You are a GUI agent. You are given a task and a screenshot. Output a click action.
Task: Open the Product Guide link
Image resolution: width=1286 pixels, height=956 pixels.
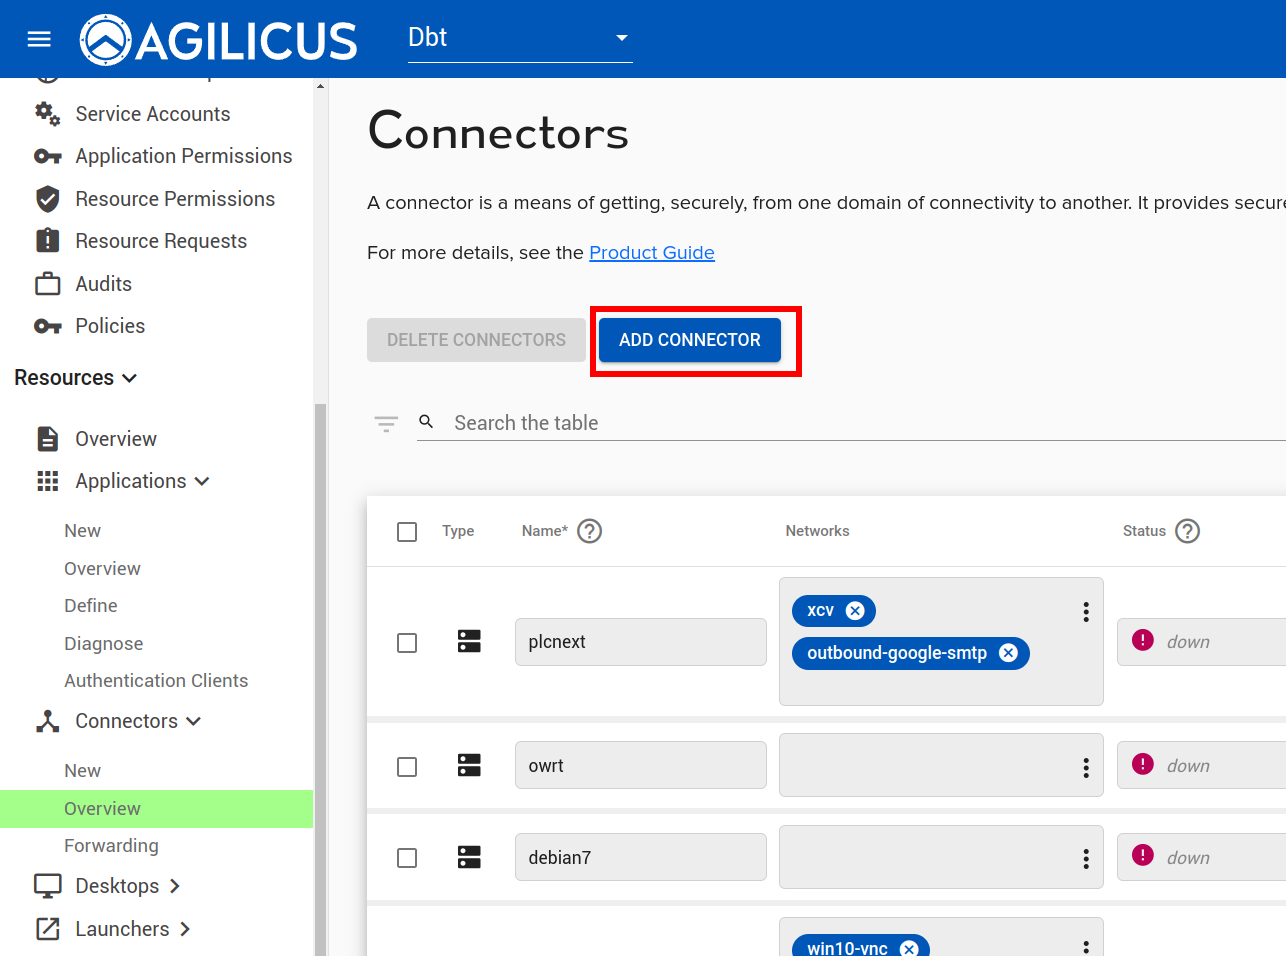[651, 253]
